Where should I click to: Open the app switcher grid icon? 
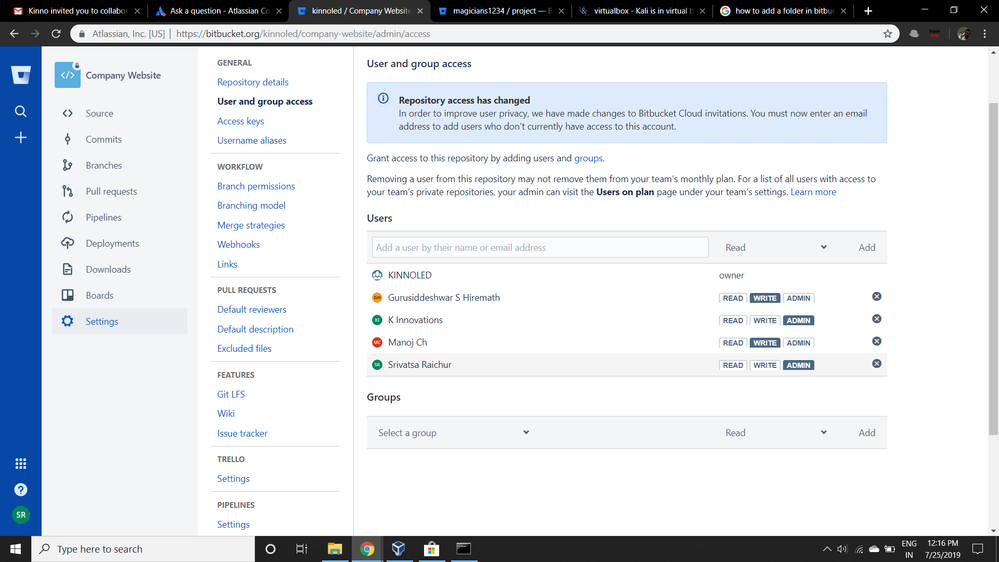[20, 463]
